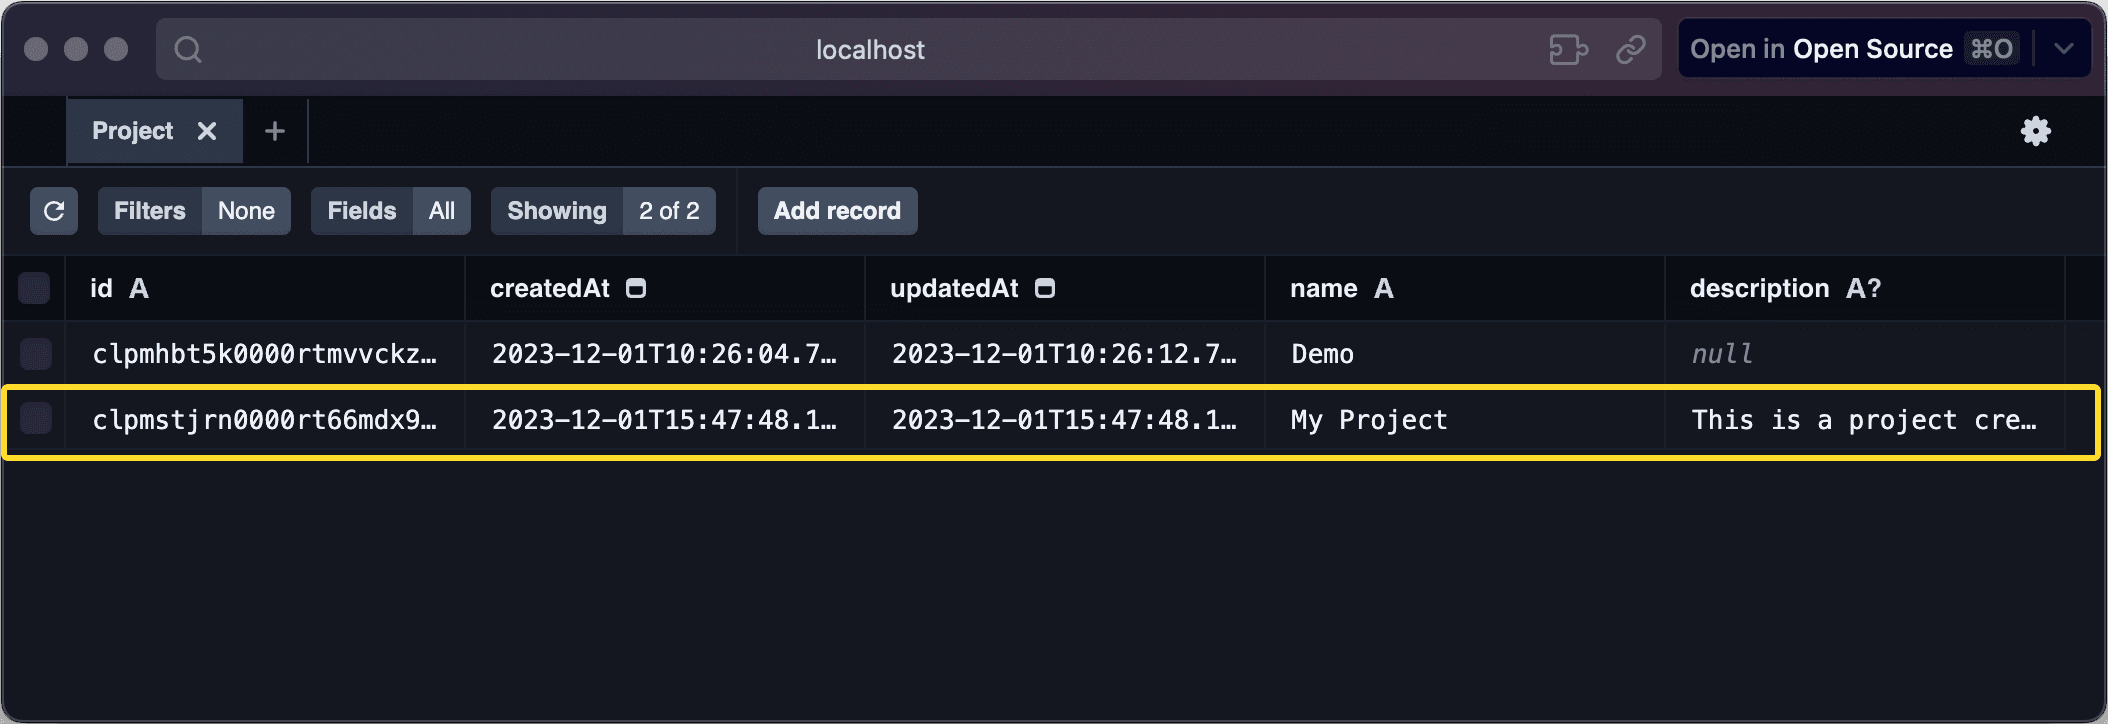Click the plus icon to add tab
This screenshot has height=724, width=2108.
[x=275, y=131]
